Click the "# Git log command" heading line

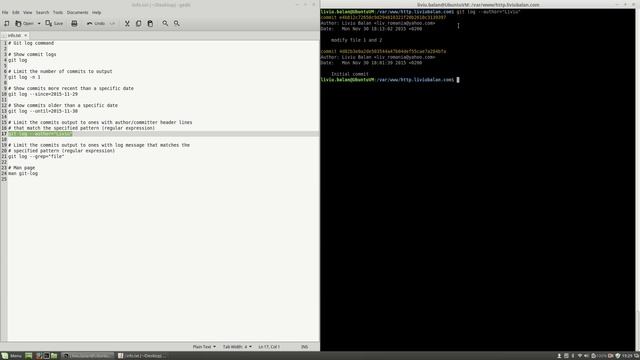31,43
